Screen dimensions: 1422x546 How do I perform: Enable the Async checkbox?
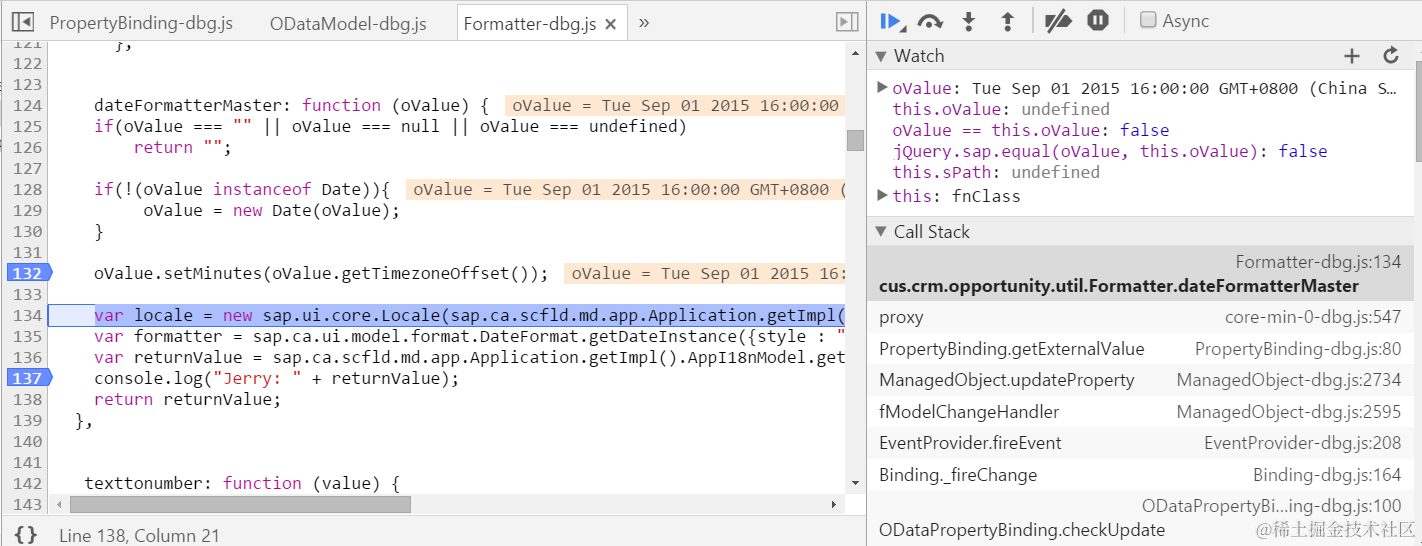click(1149, 20)
